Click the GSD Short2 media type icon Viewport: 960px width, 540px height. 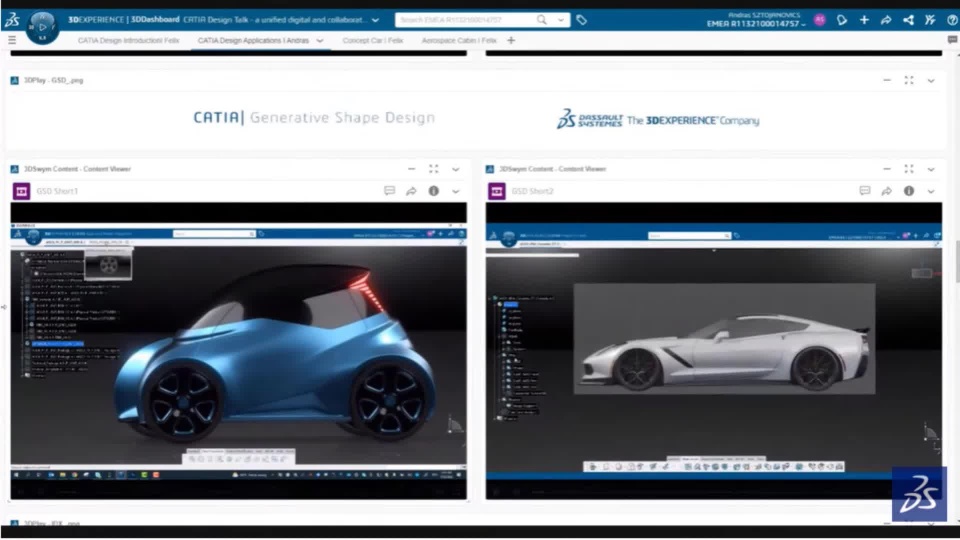[x=497, y=191]
